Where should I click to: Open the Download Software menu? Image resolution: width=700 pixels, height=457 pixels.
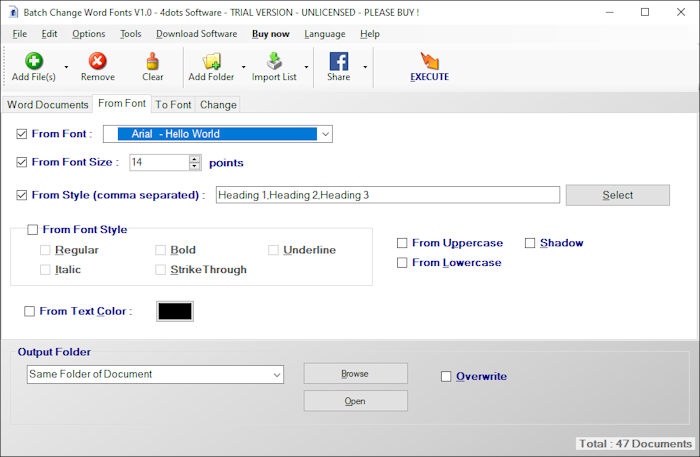196,34
